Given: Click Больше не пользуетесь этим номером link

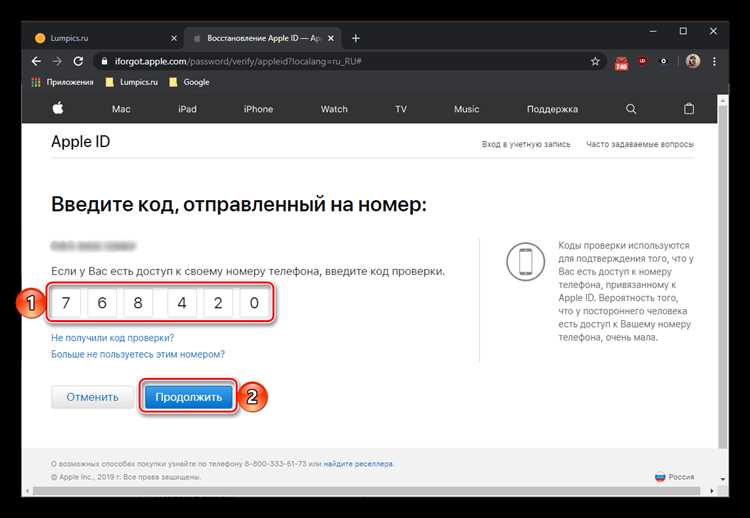Looking at the screenshot, I should (x=138, y=354).
